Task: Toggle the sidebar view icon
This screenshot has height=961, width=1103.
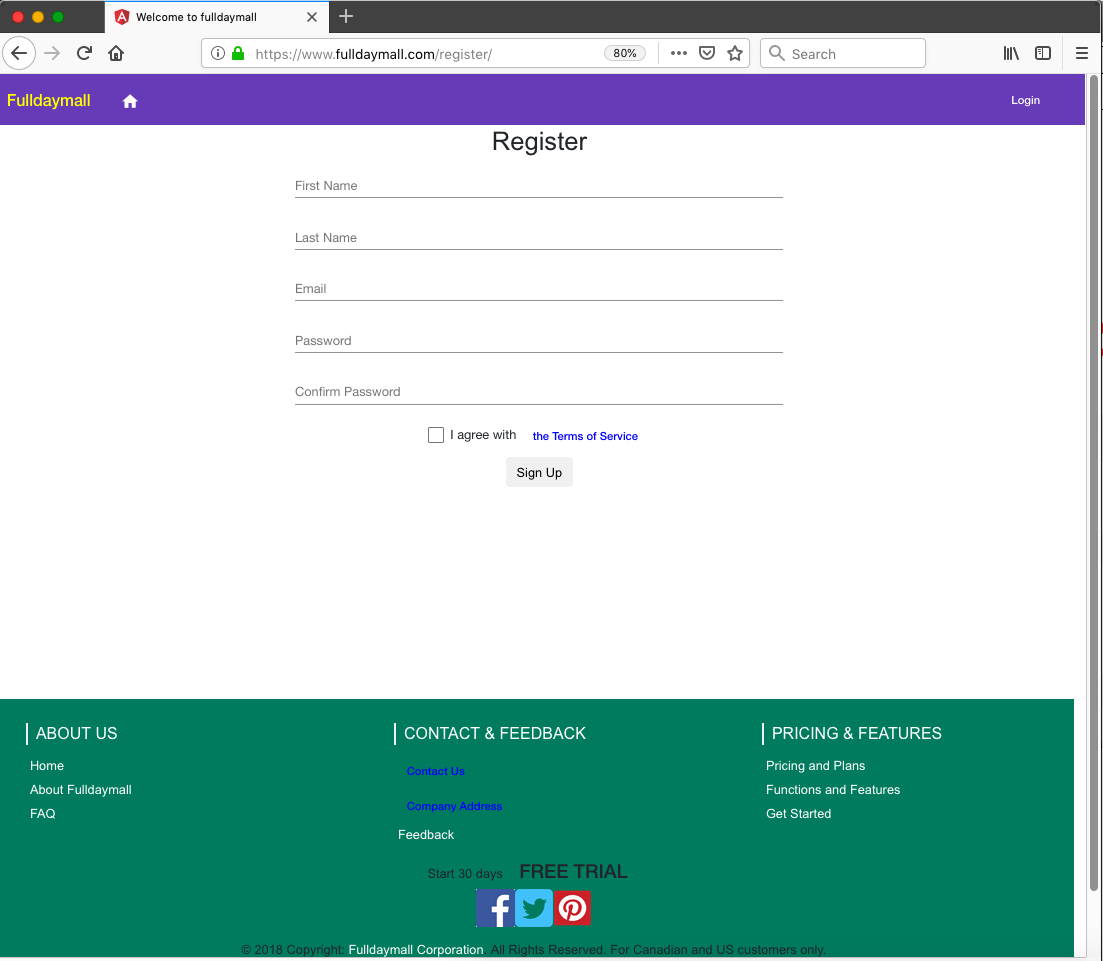Action: point(1043,54)
